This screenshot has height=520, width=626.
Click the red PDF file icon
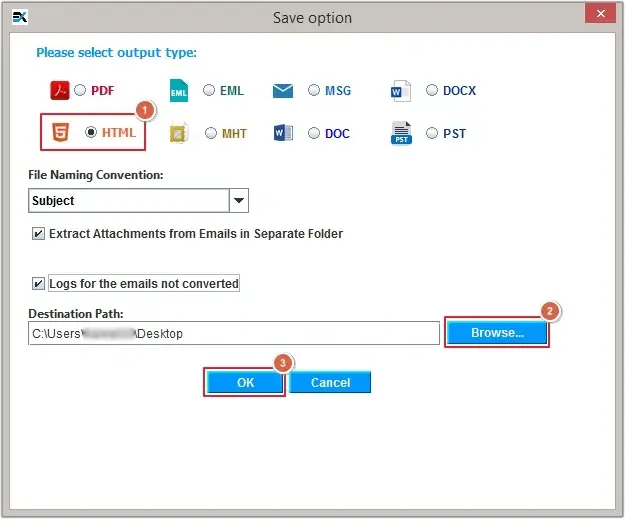60,90
